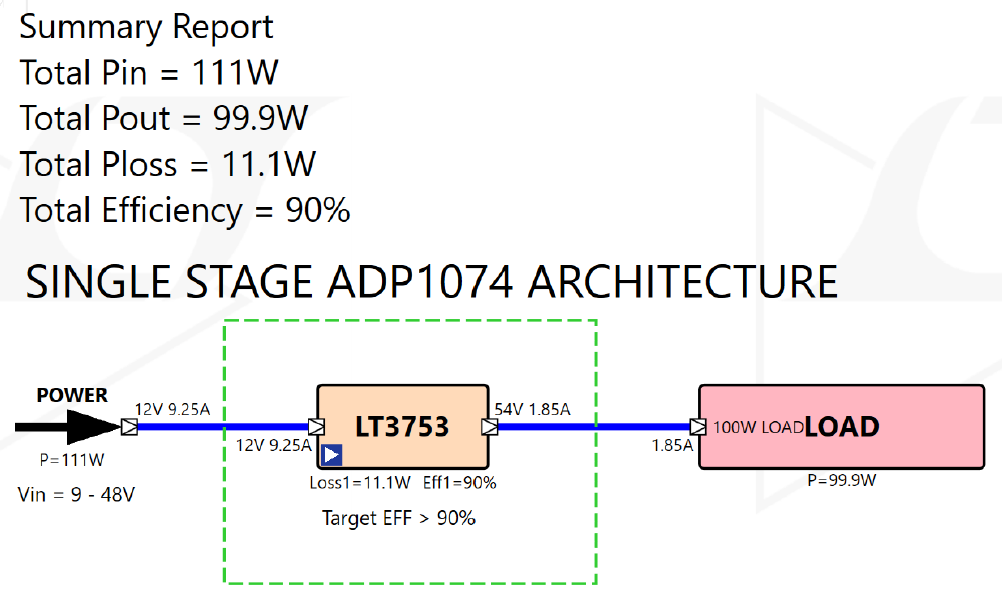Click the POWER label text
The image size is (1002, 607).
coord(72,396)
